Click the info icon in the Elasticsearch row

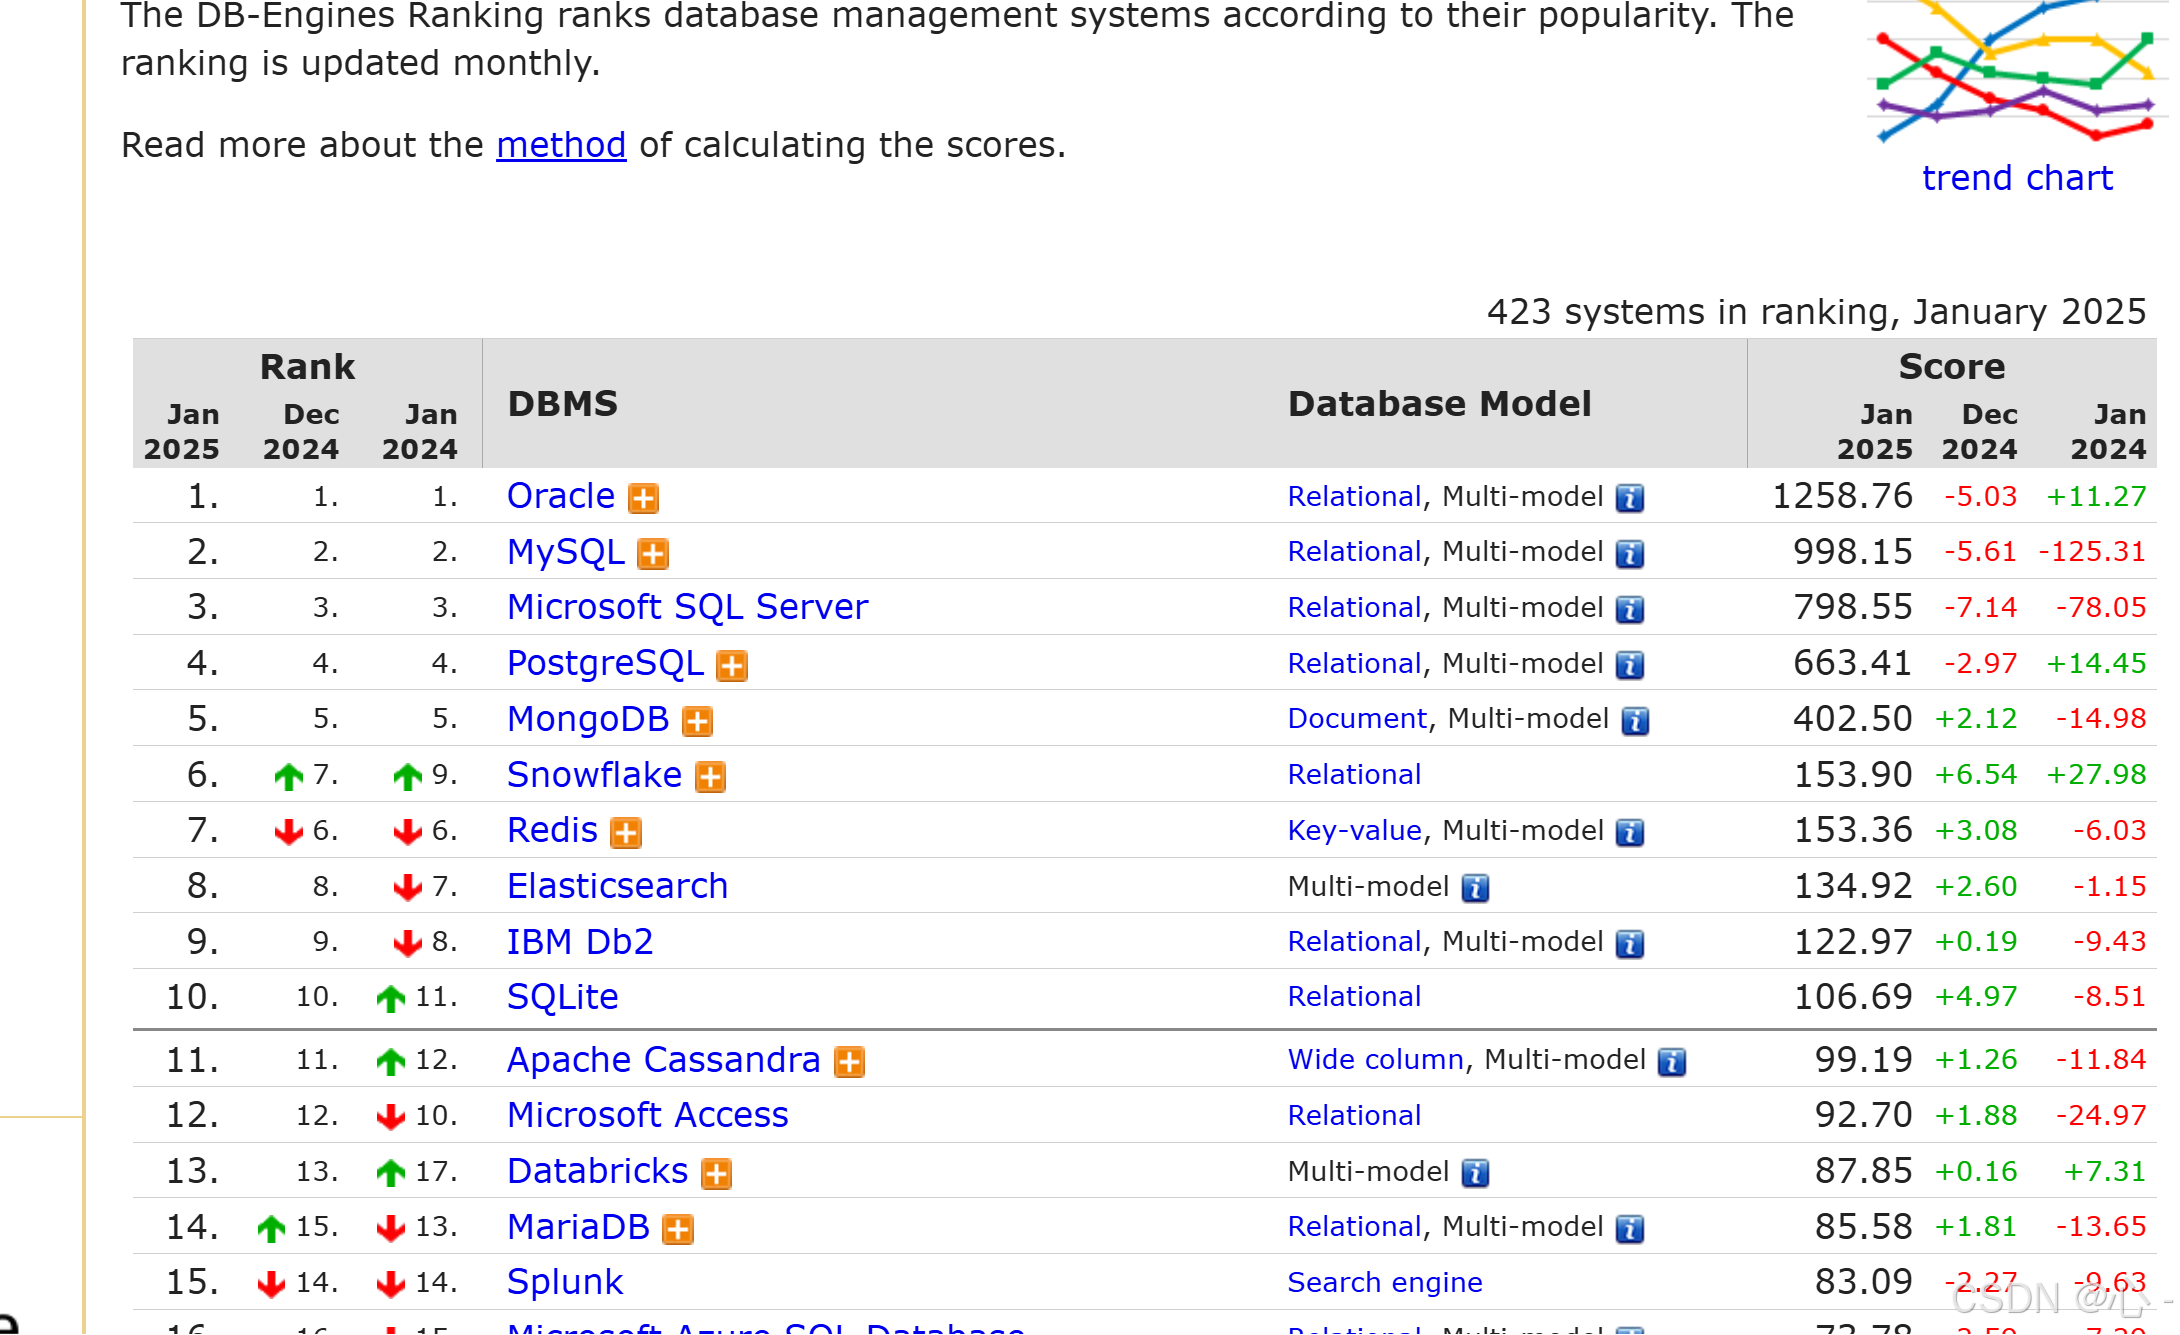pyautogui.click(x=1475, y=888)
